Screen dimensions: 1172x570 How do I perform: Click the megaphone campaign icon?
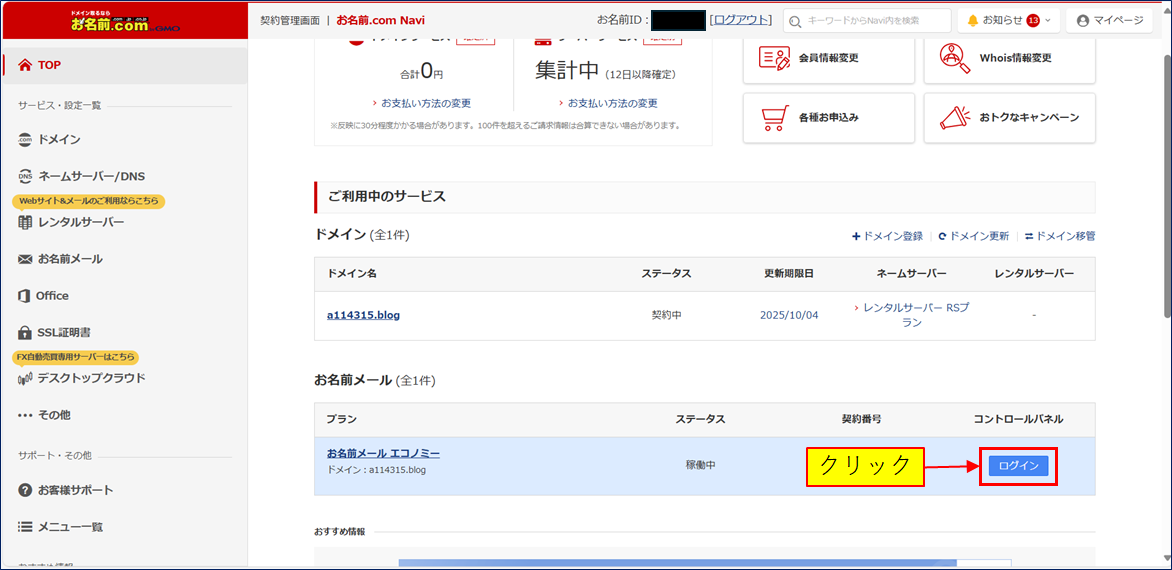[x=954, y=117]
